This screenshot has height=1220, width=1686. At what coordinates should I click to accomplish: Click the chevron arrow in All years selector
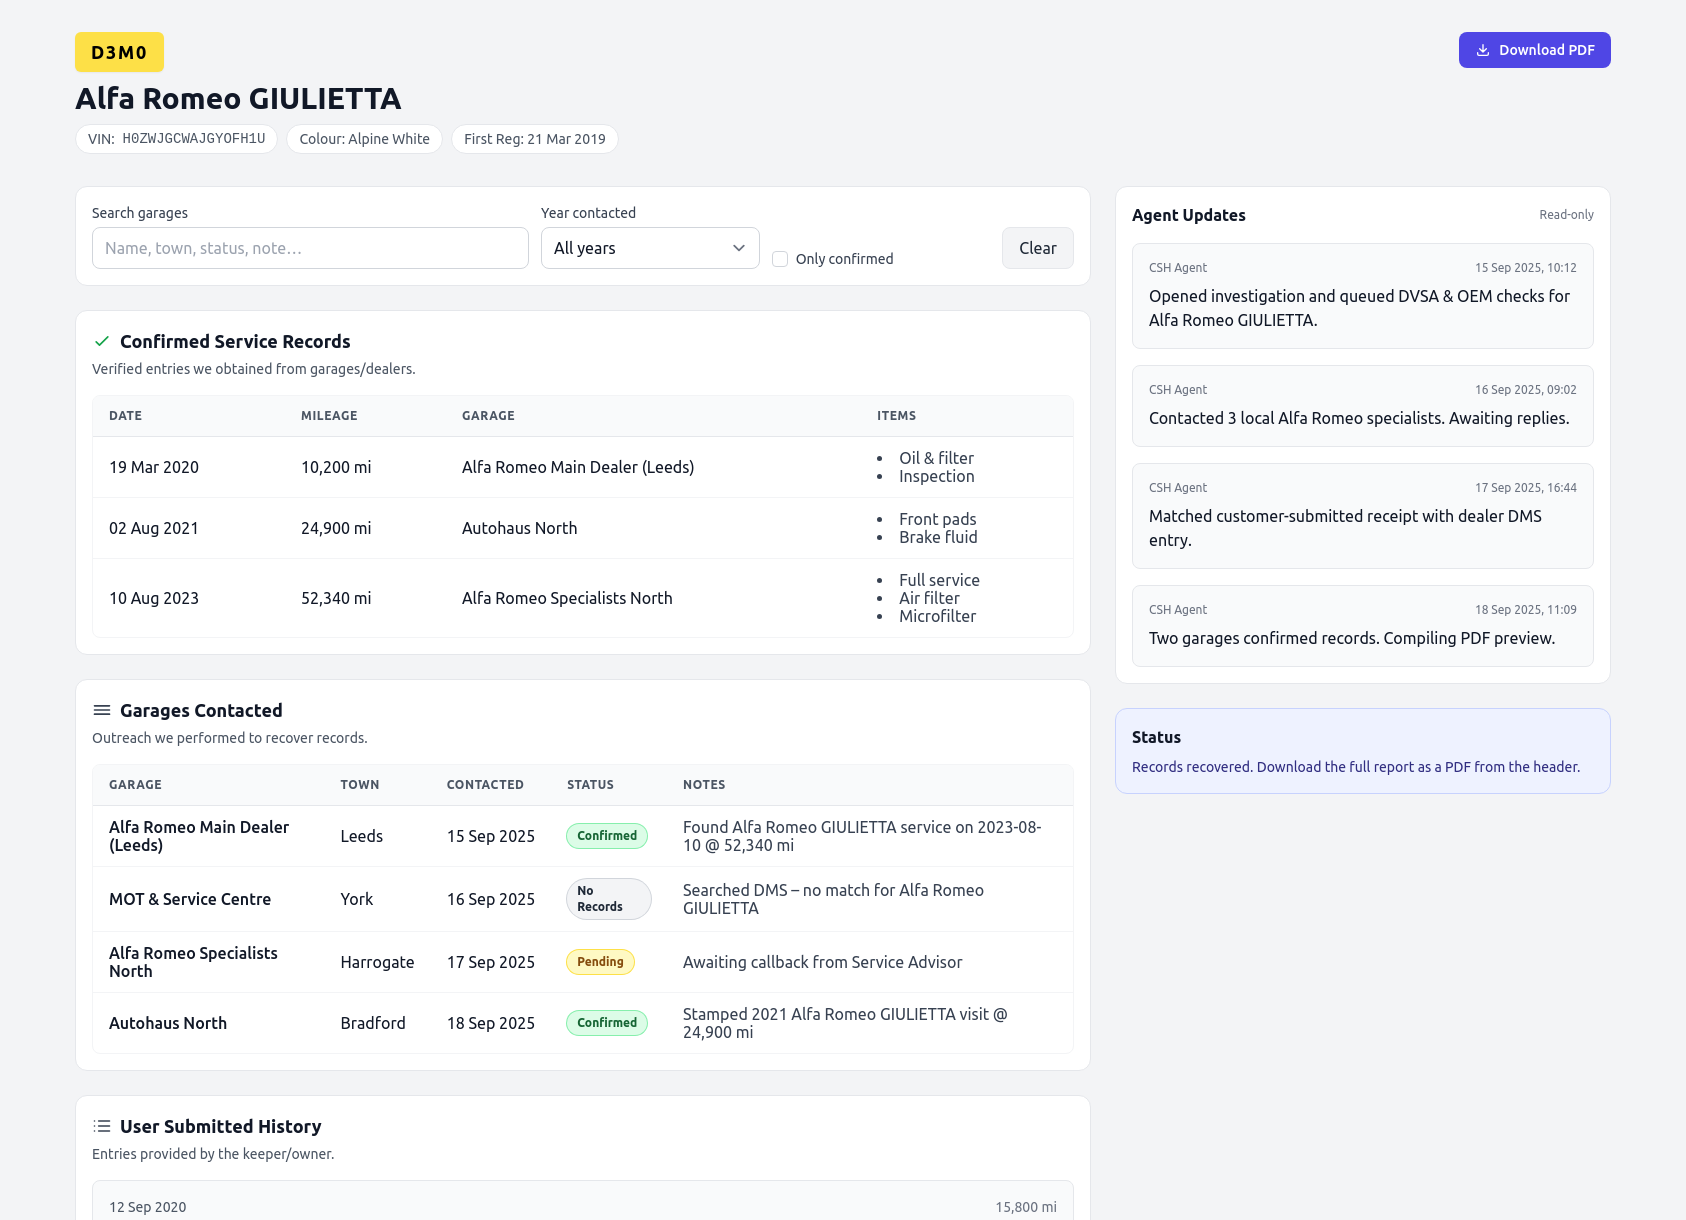coord(739,248)
